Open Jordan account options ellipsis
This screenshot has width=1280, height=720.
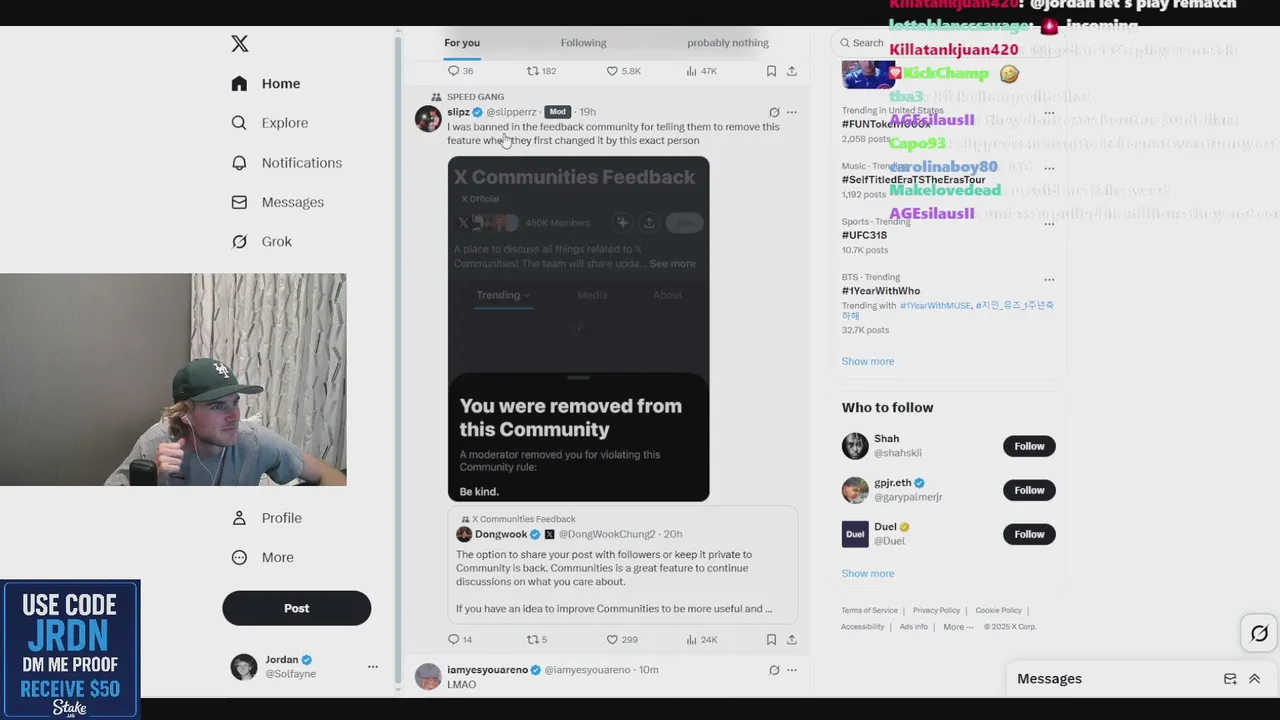pos(372,667)
